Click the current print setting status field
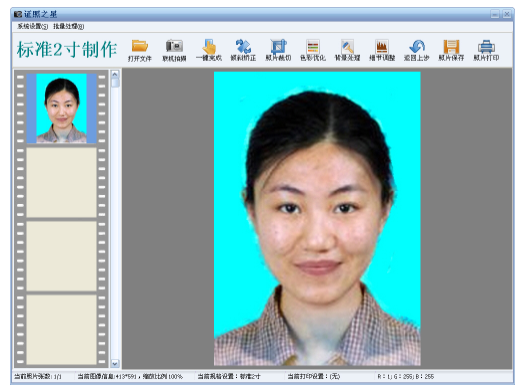 point(314,376)
